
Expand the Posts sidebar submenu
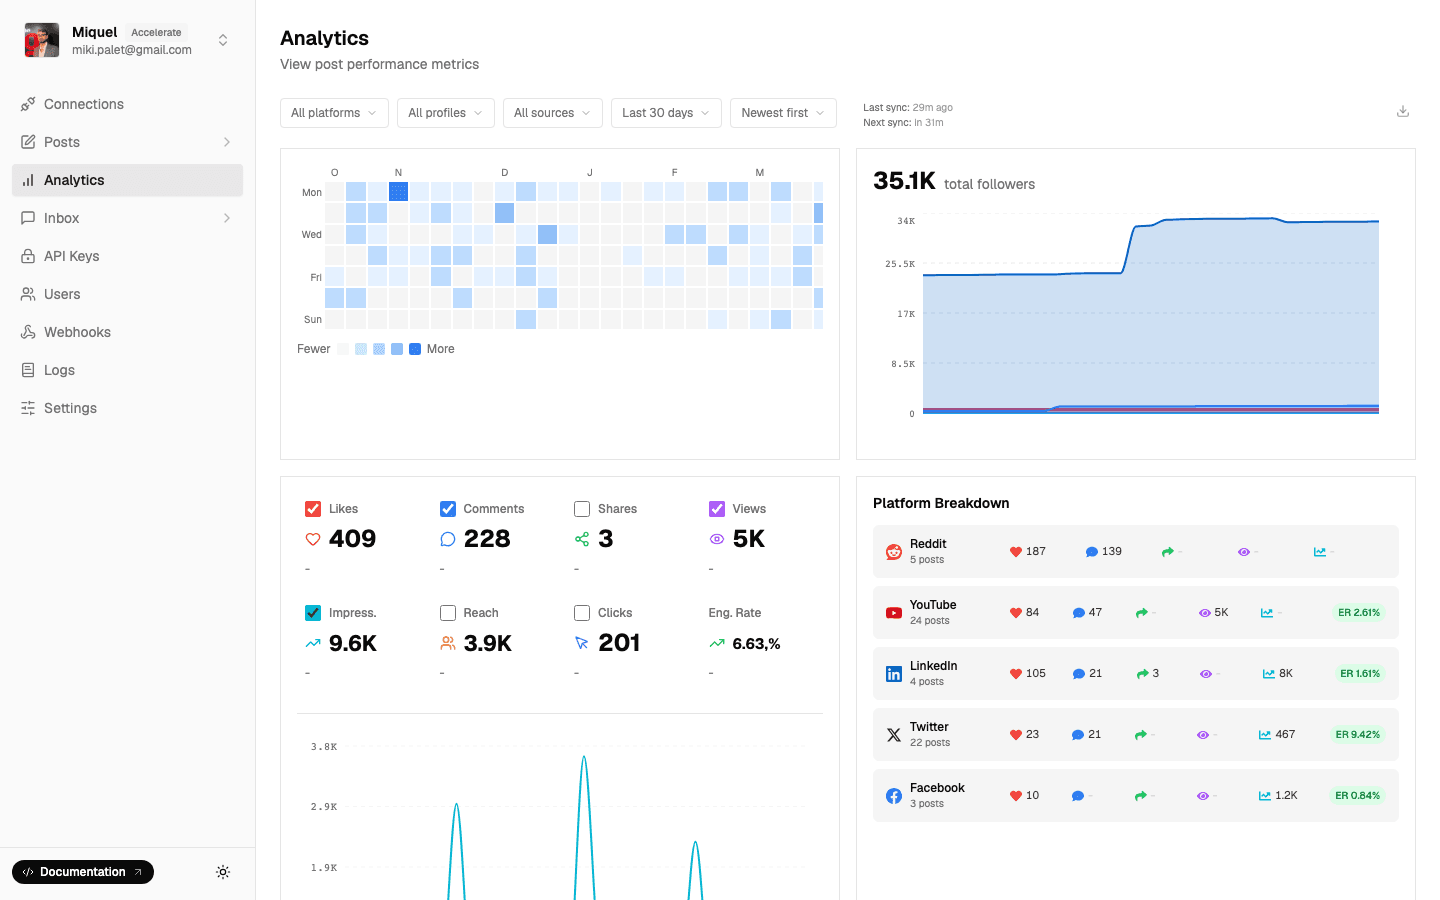(x=227, y=142)
